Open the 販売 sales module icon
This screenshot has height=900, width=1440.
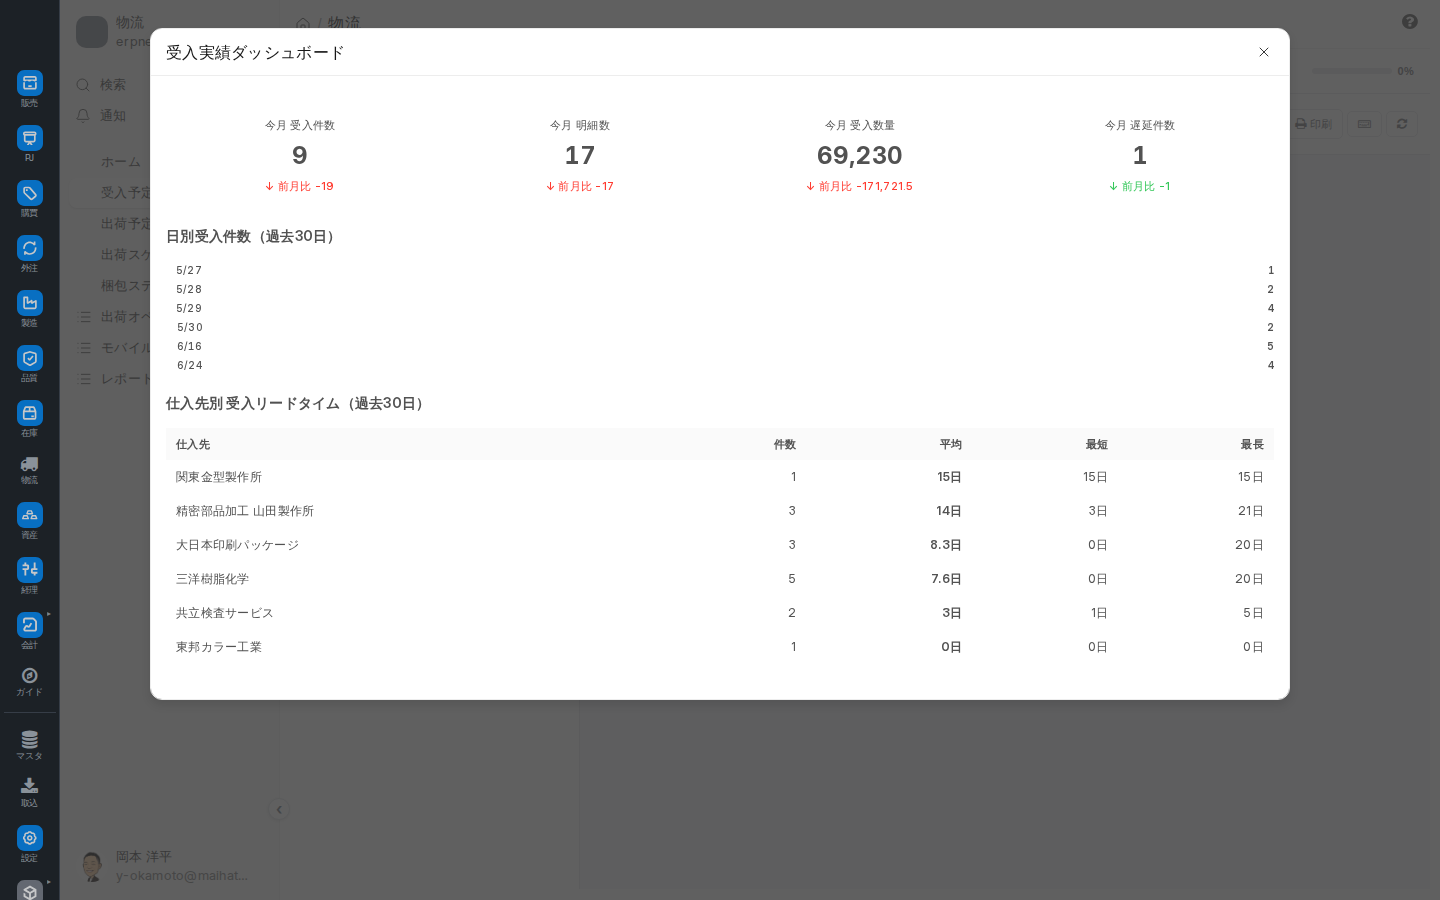tap(29, 83)
